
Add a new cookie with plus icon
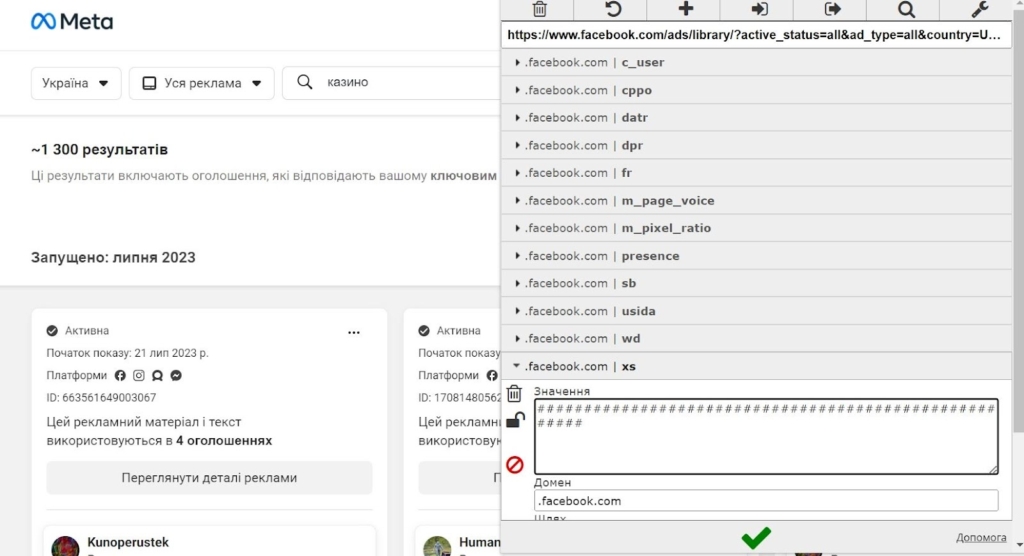tap(685, 10)
